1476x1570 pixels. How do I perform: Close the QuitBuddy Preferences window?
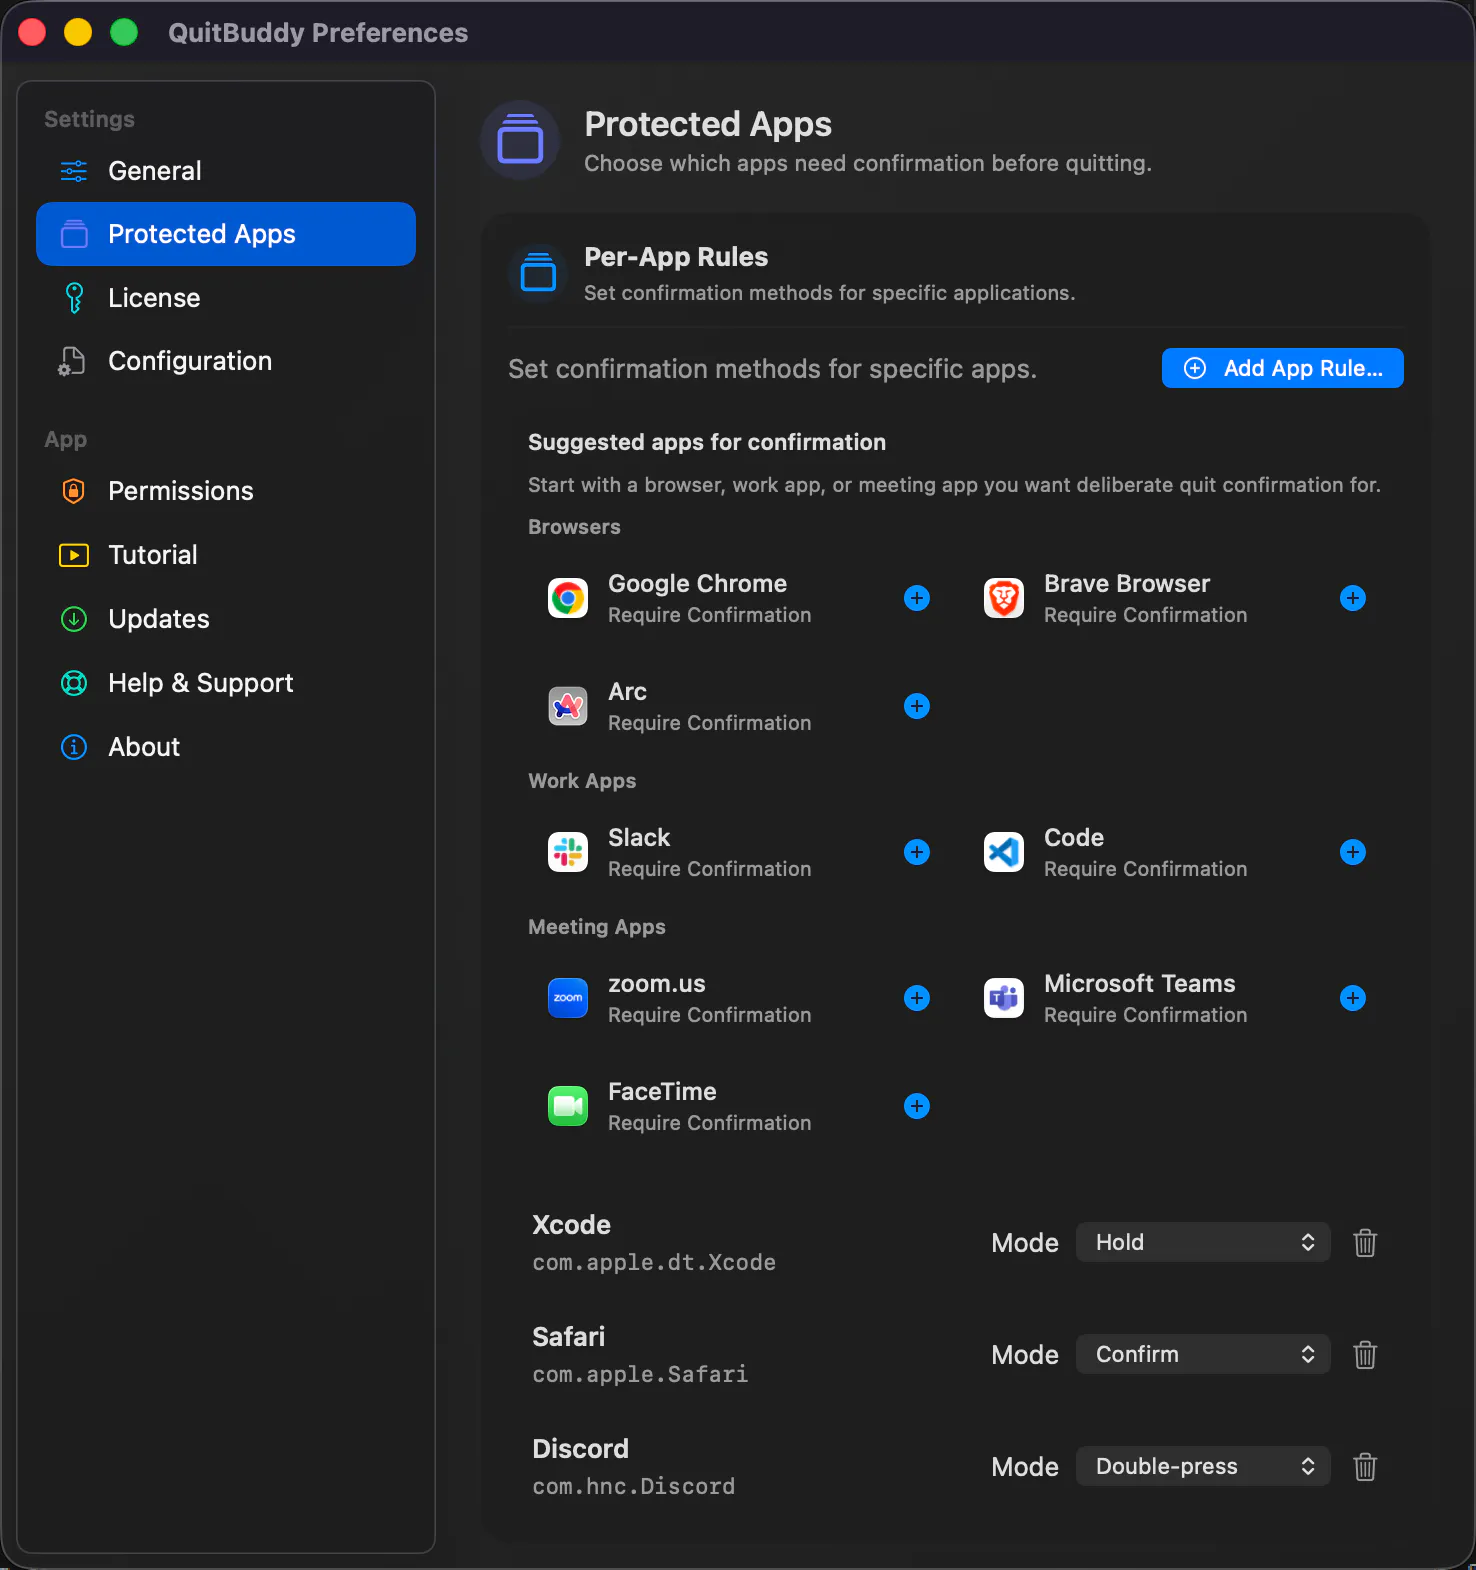click(x=32, y=33)
